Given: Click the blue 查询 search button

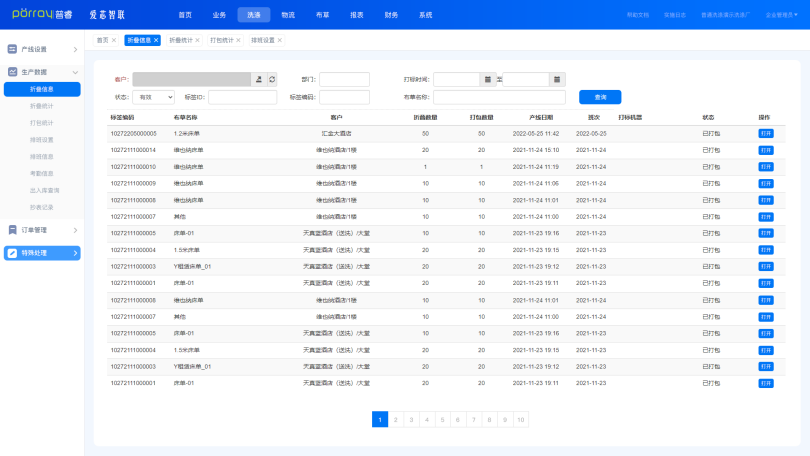Looking at the screenshot, I should (600, 97).
